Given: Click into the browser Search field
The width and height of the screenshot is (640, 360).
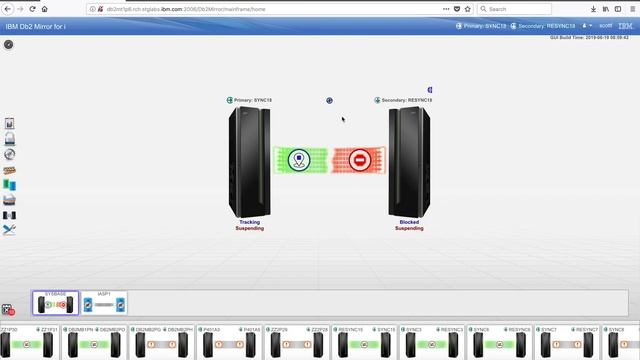Looking at the screenshot, I should (514, 9).
